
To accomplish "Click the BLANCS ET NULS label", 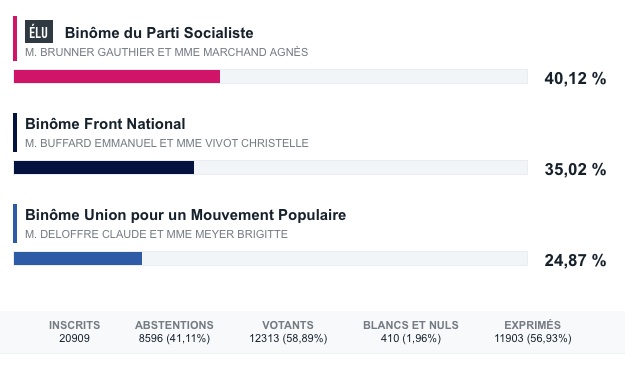I will click(411, 325).
